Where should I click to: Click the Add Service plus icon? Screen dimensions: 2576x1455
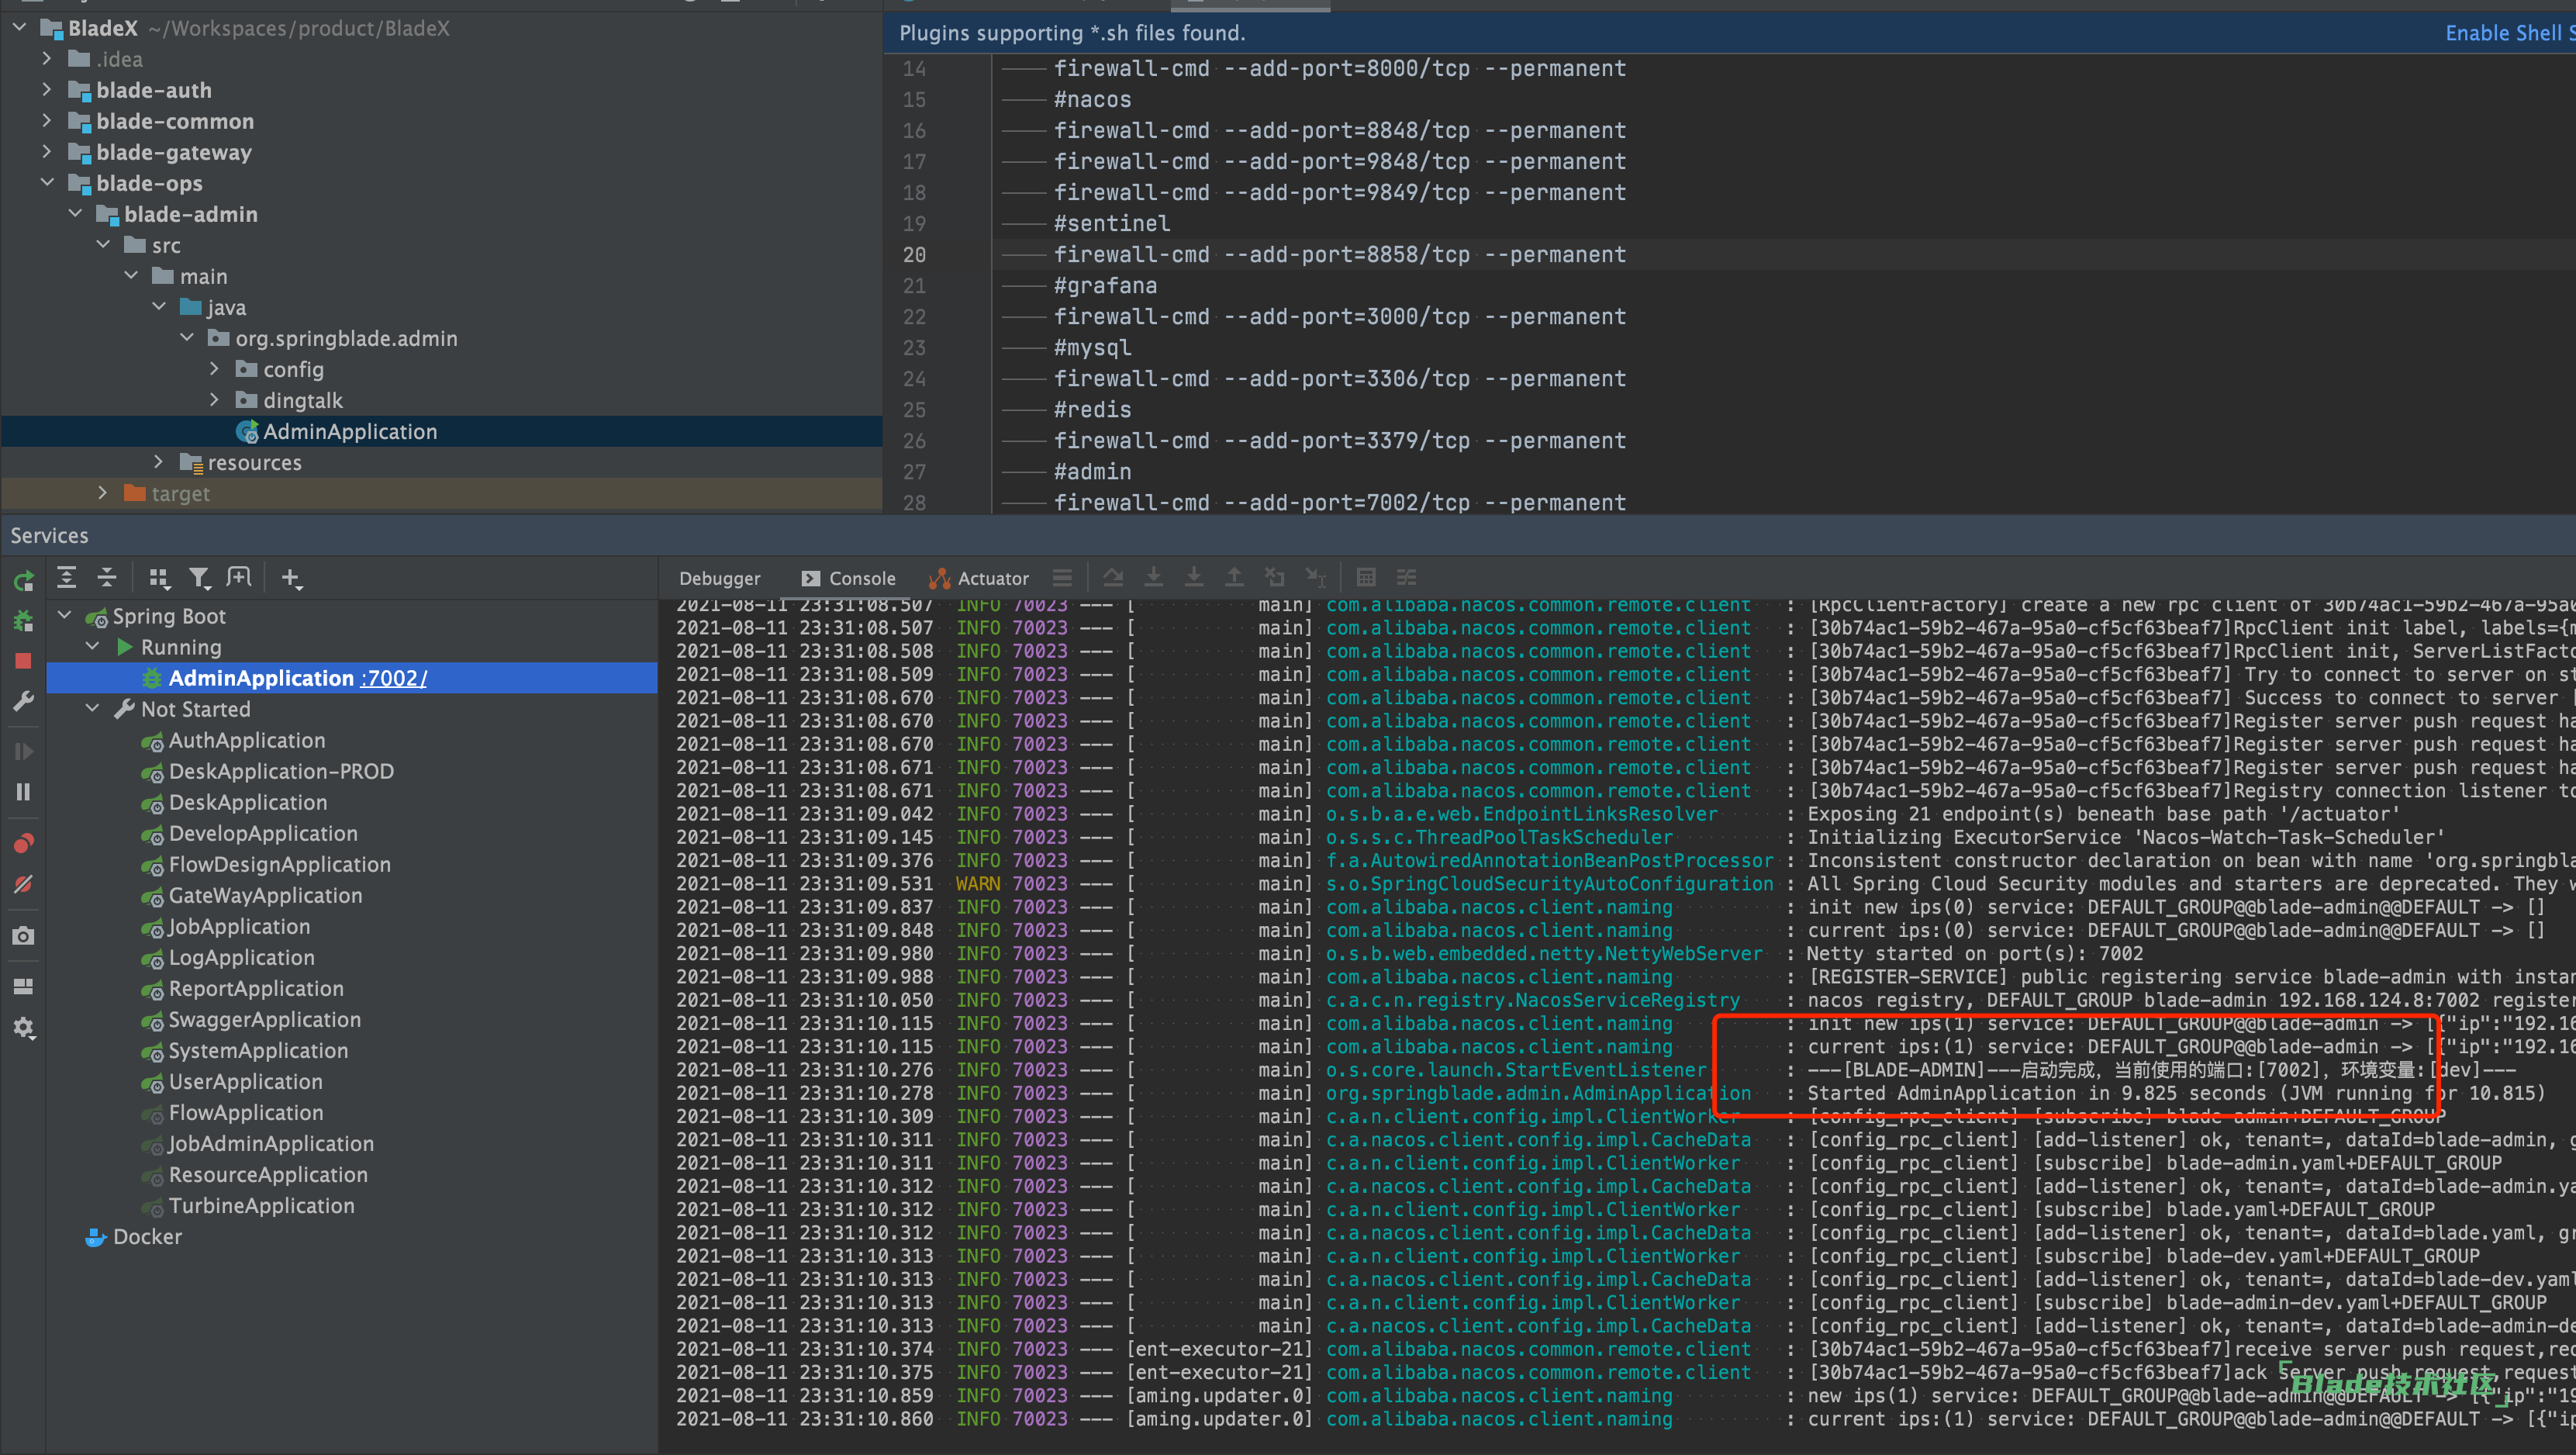point(291,578)
